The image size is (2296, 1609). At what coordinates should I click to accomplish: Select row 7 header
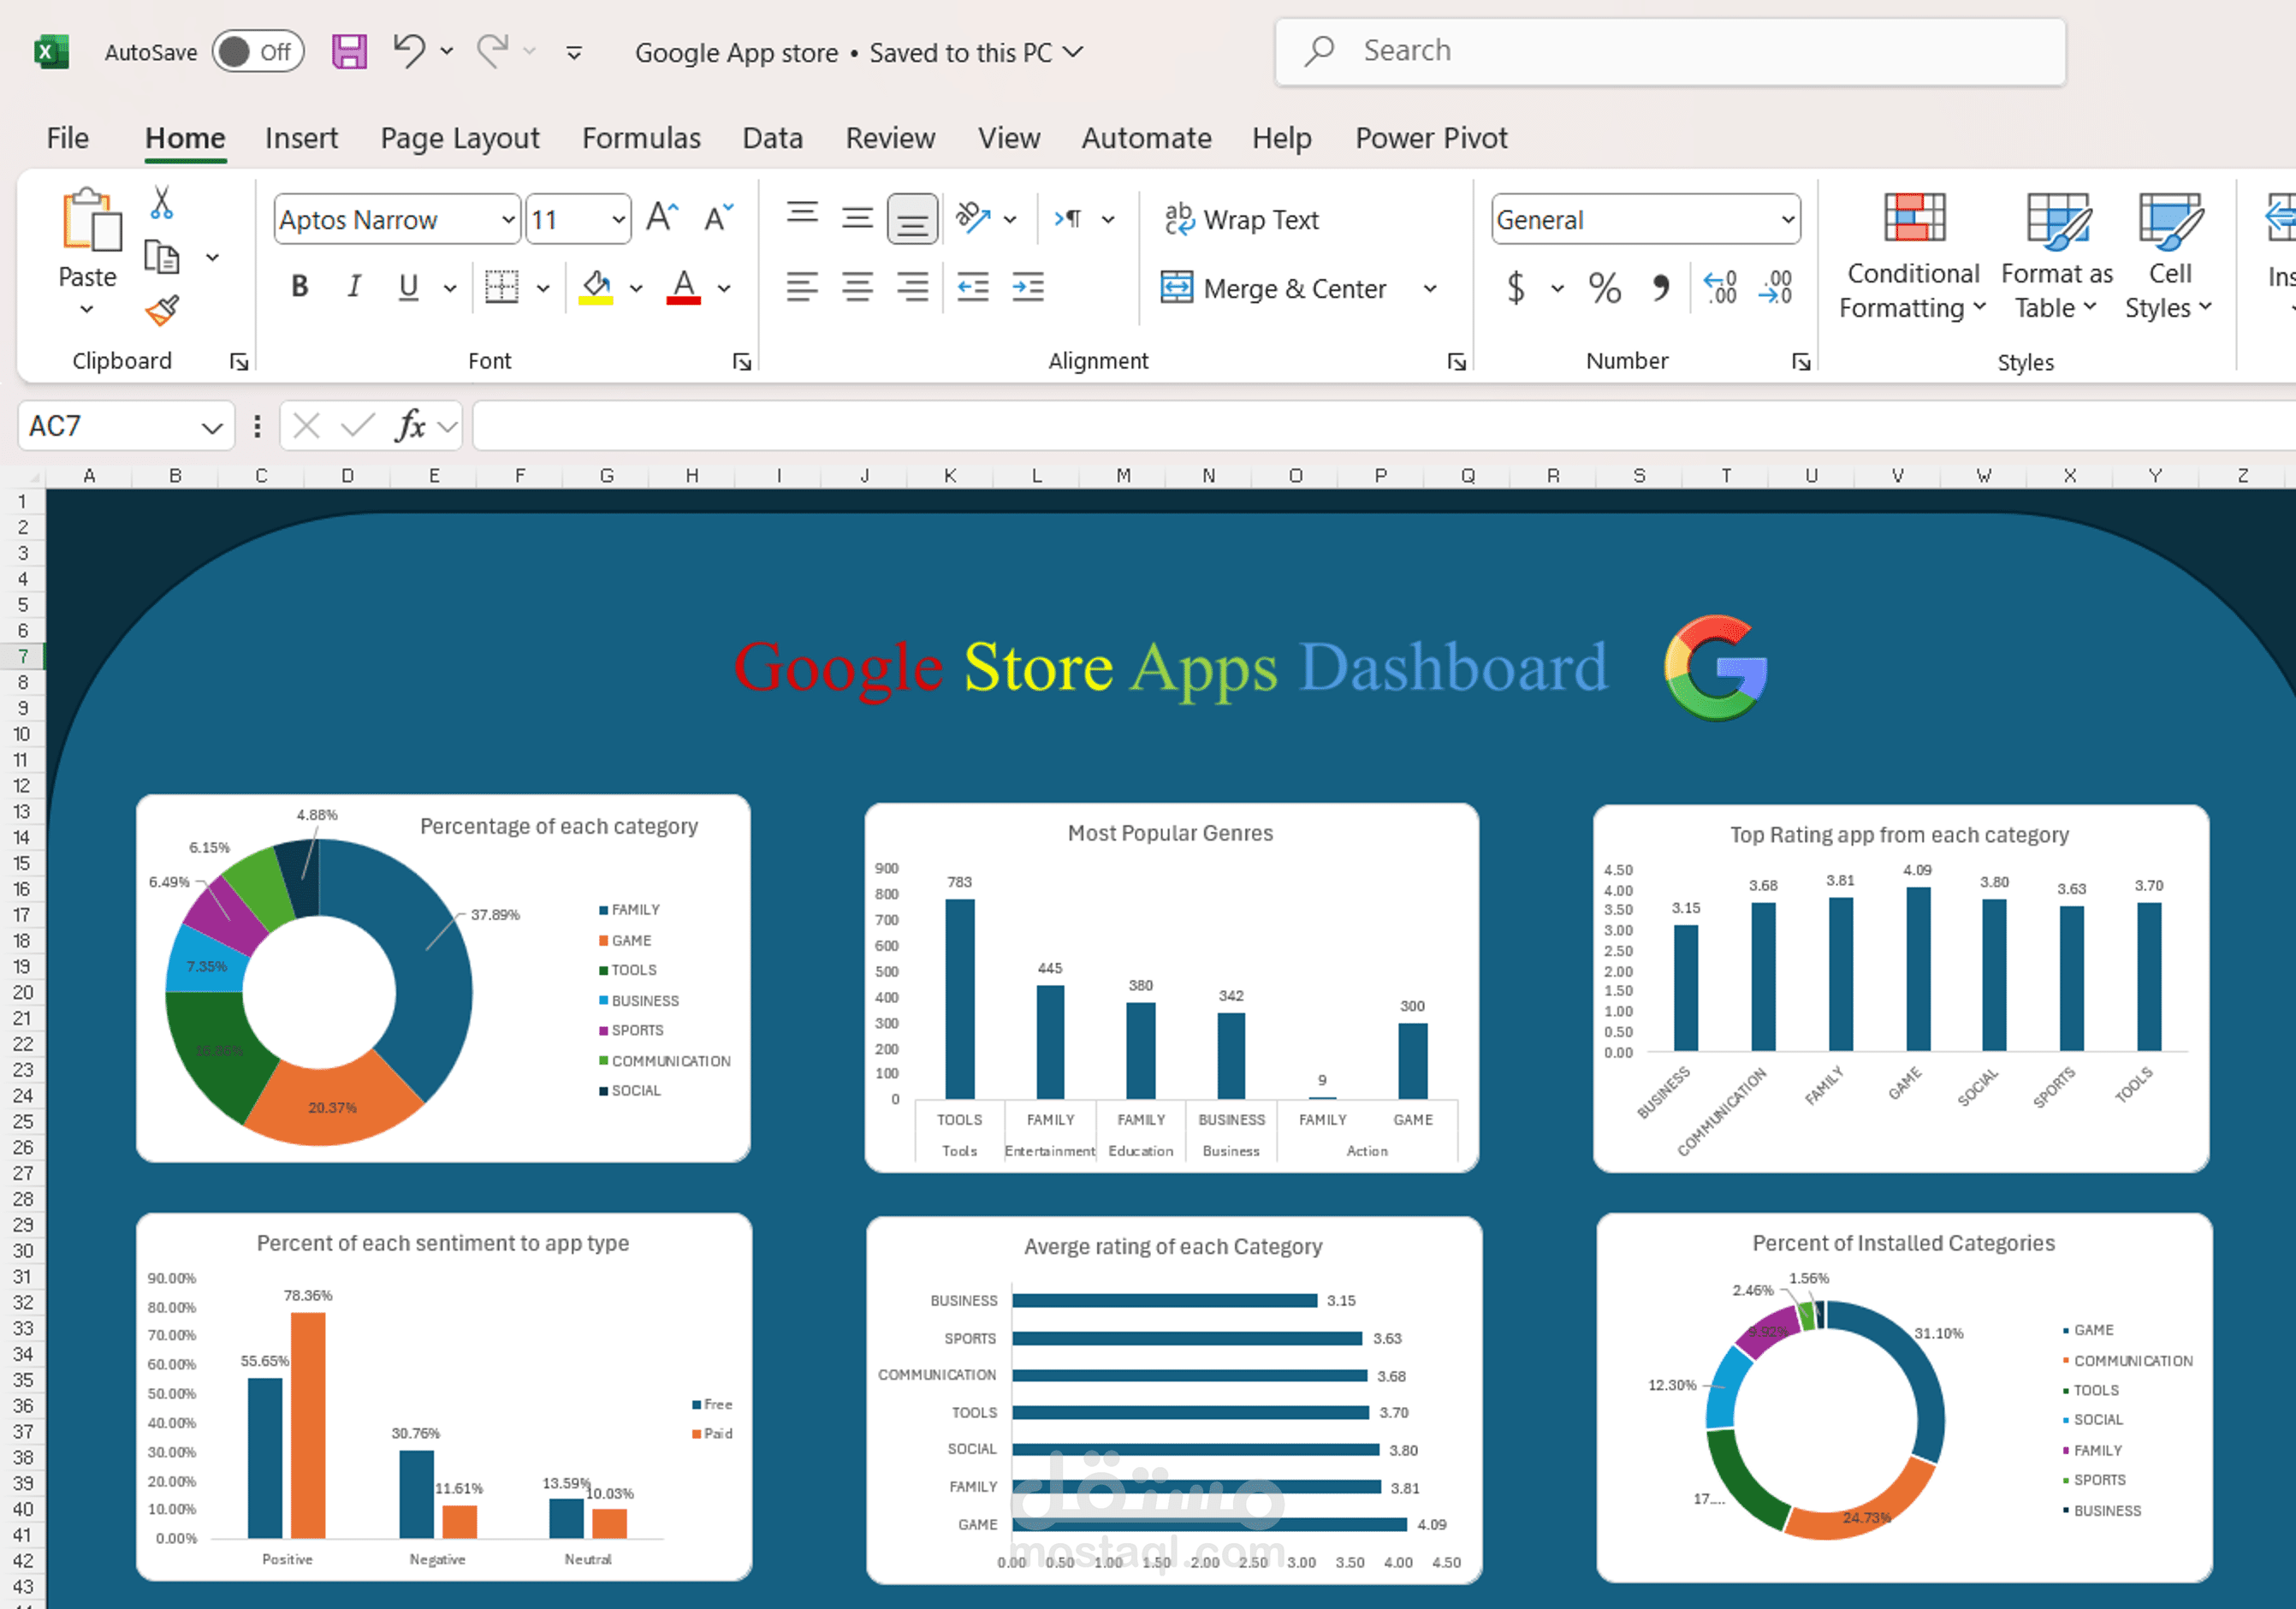tap(22, 656)
